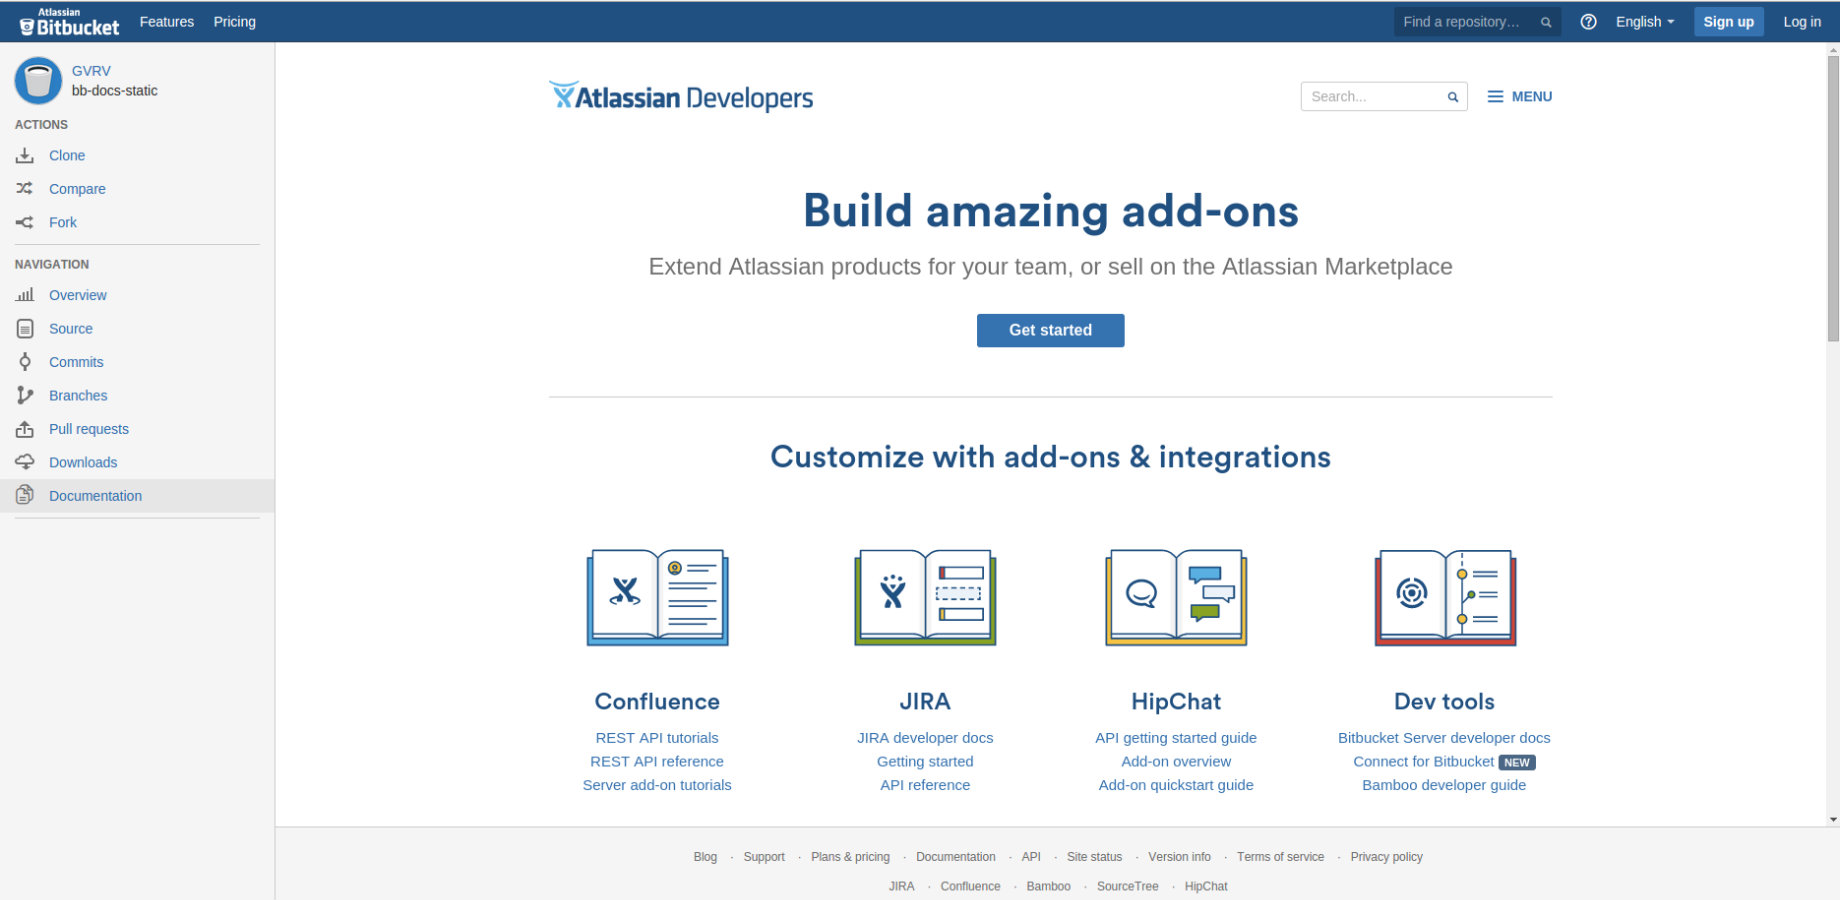
Task: Open the REST API tutorials link
Action: pyautogui.click(x=657, y=738)
